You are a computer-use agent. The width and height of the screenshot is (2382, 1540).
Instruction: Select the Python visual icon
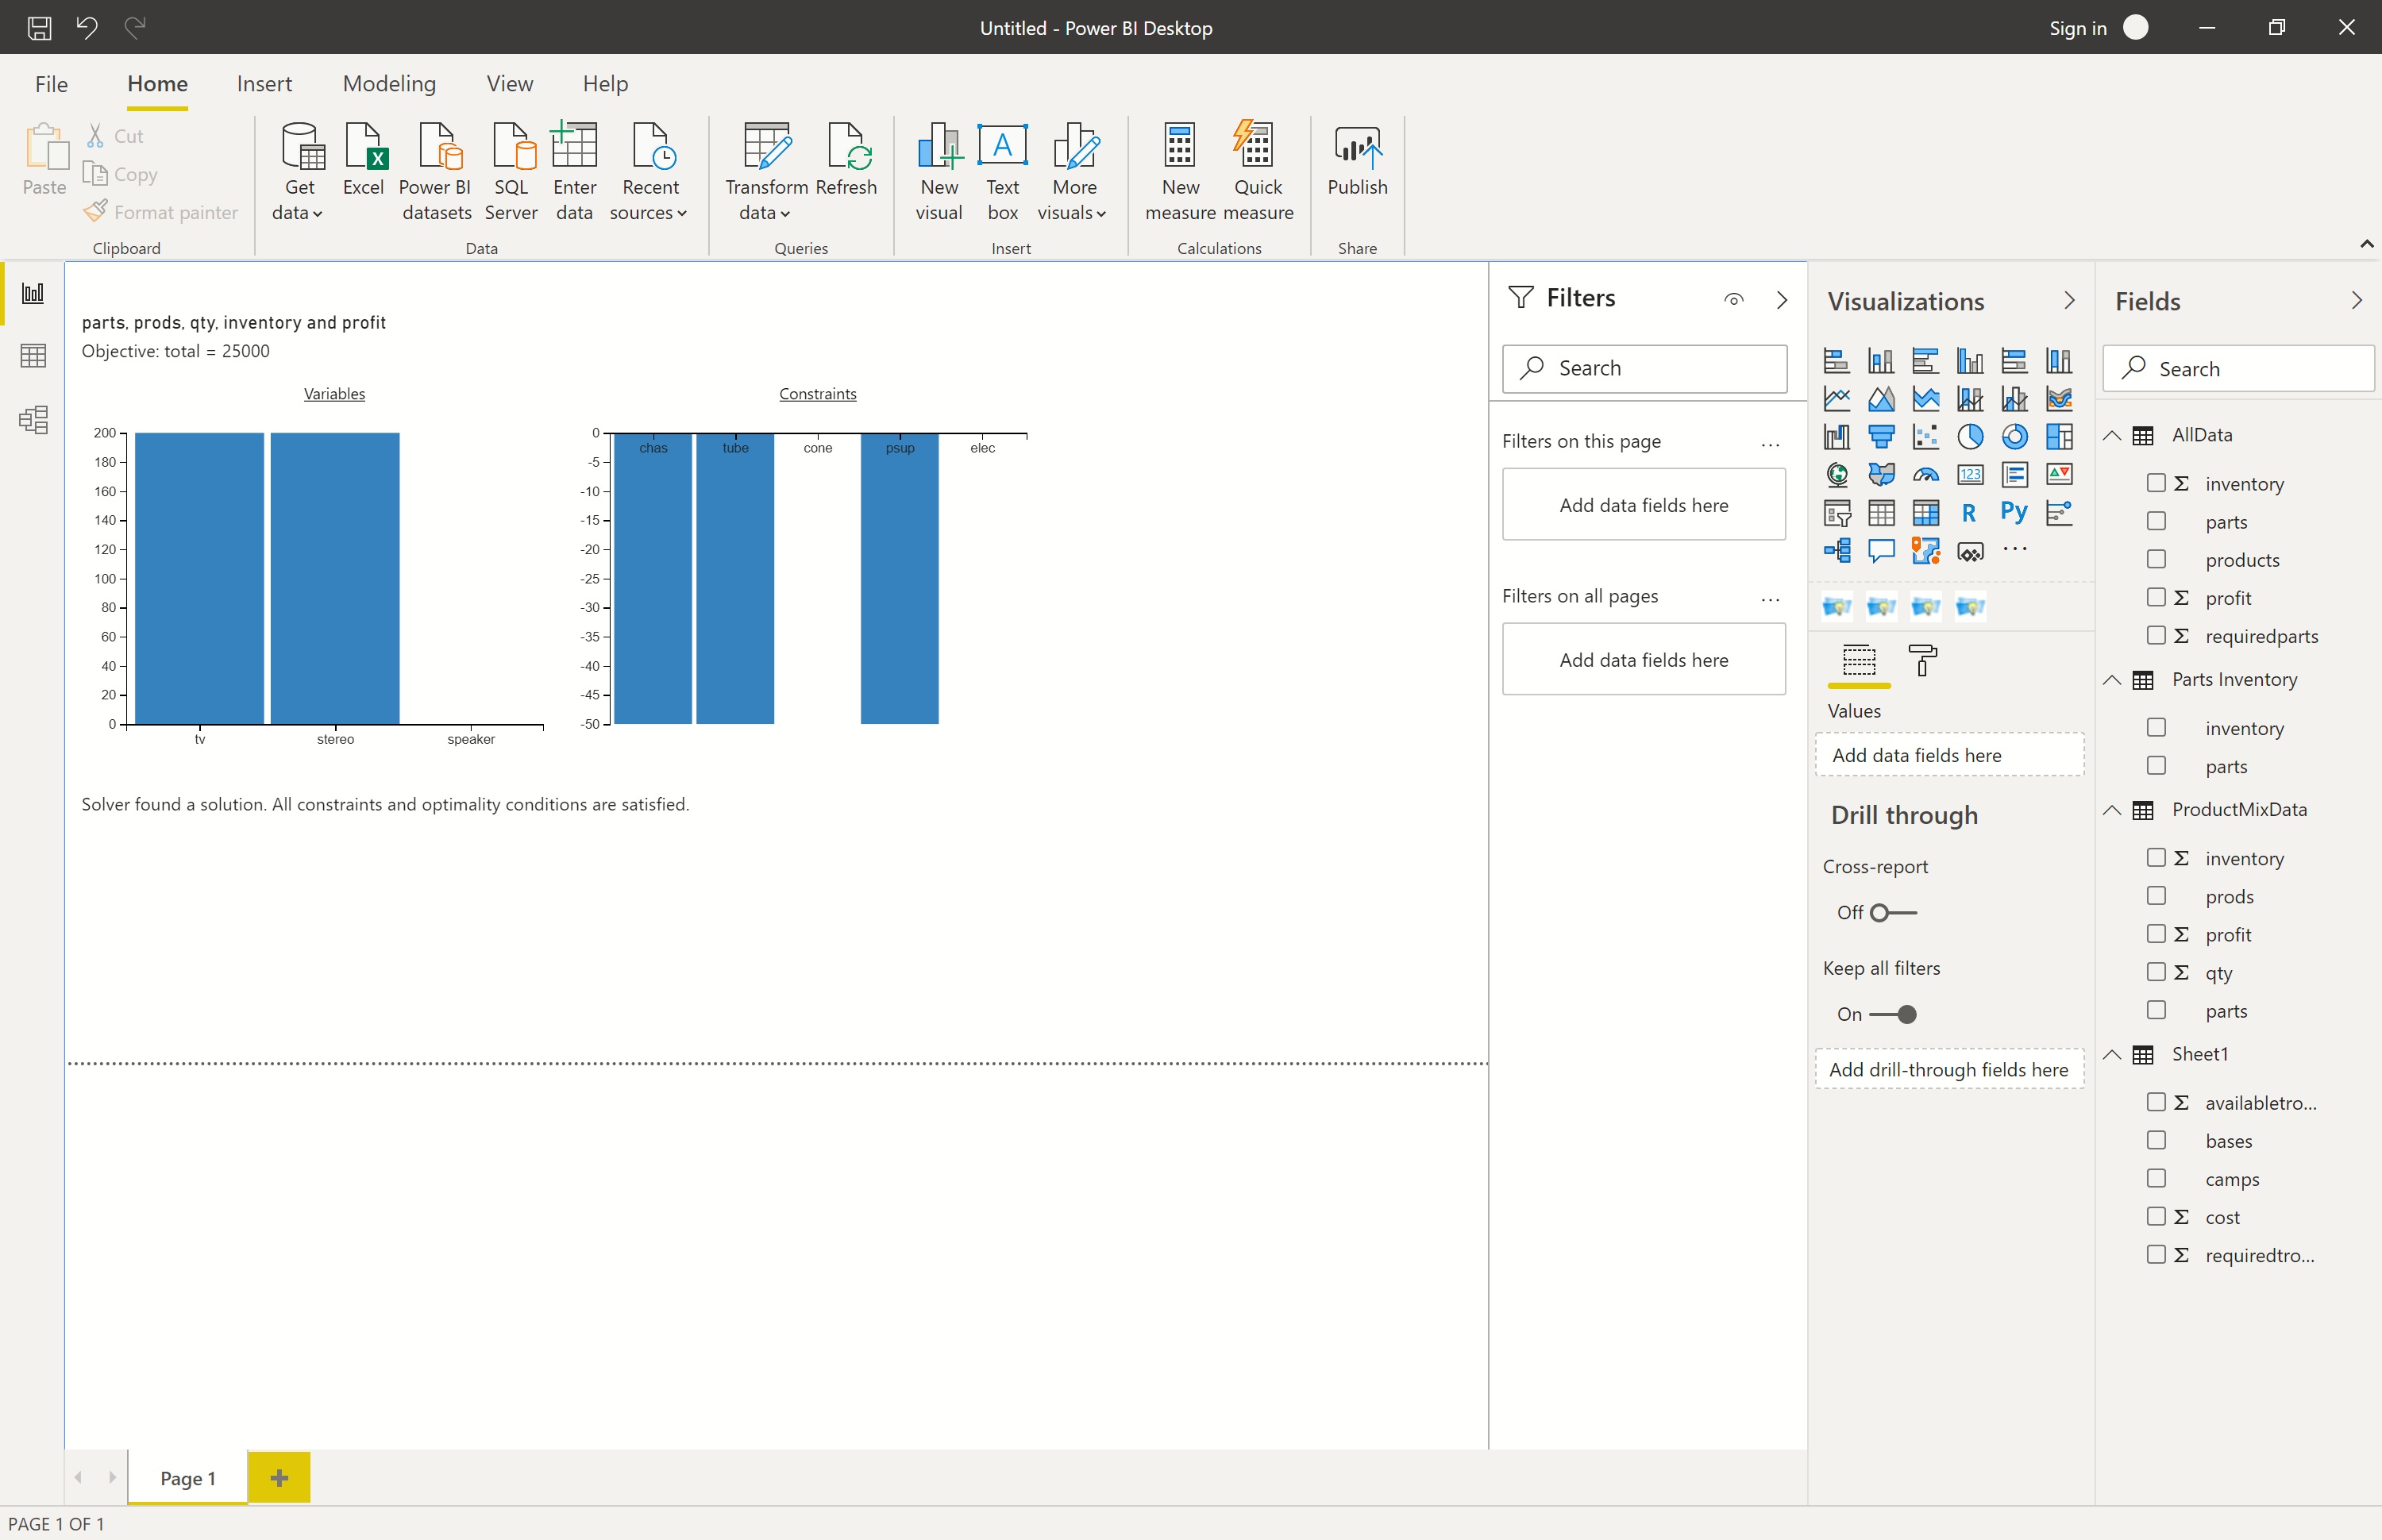[2013, 512]
